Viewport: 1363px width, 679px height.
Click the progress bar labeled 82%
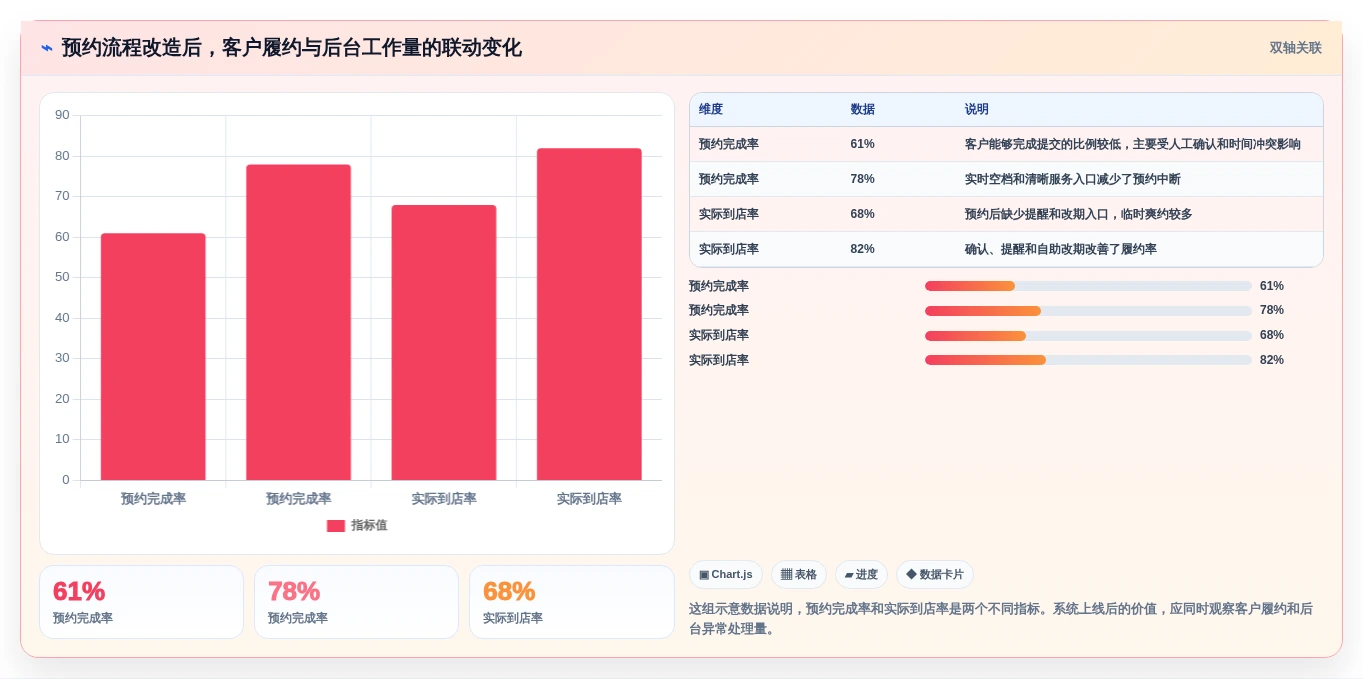[x=1088, y=360]
